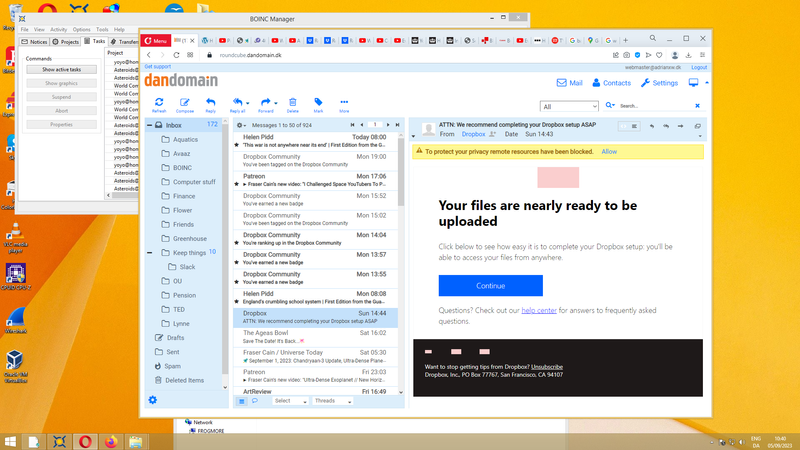800x450 pixels.
Task: Open the All filter dropdown
Action: tap(569, 106)
